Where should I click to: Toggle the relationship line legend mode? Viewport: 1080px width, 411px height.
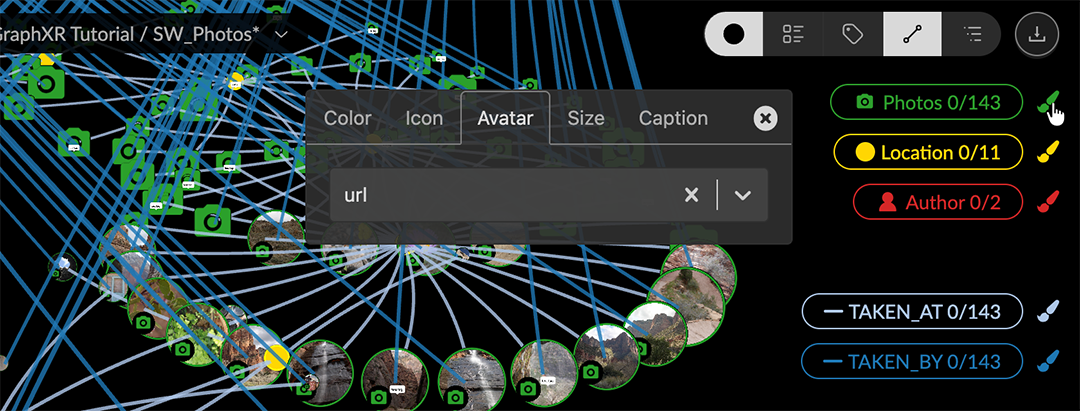[x=911, y=34]
